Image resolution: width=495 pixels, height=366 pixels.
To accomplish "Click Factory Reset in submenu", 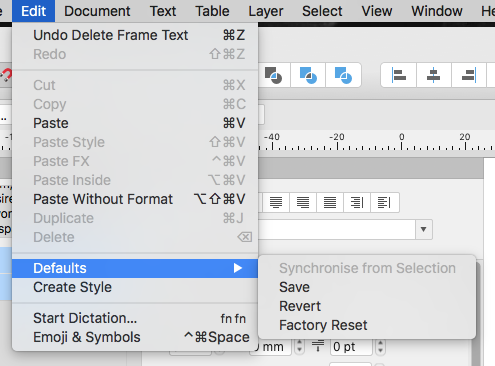I will [x=367, y=325].
